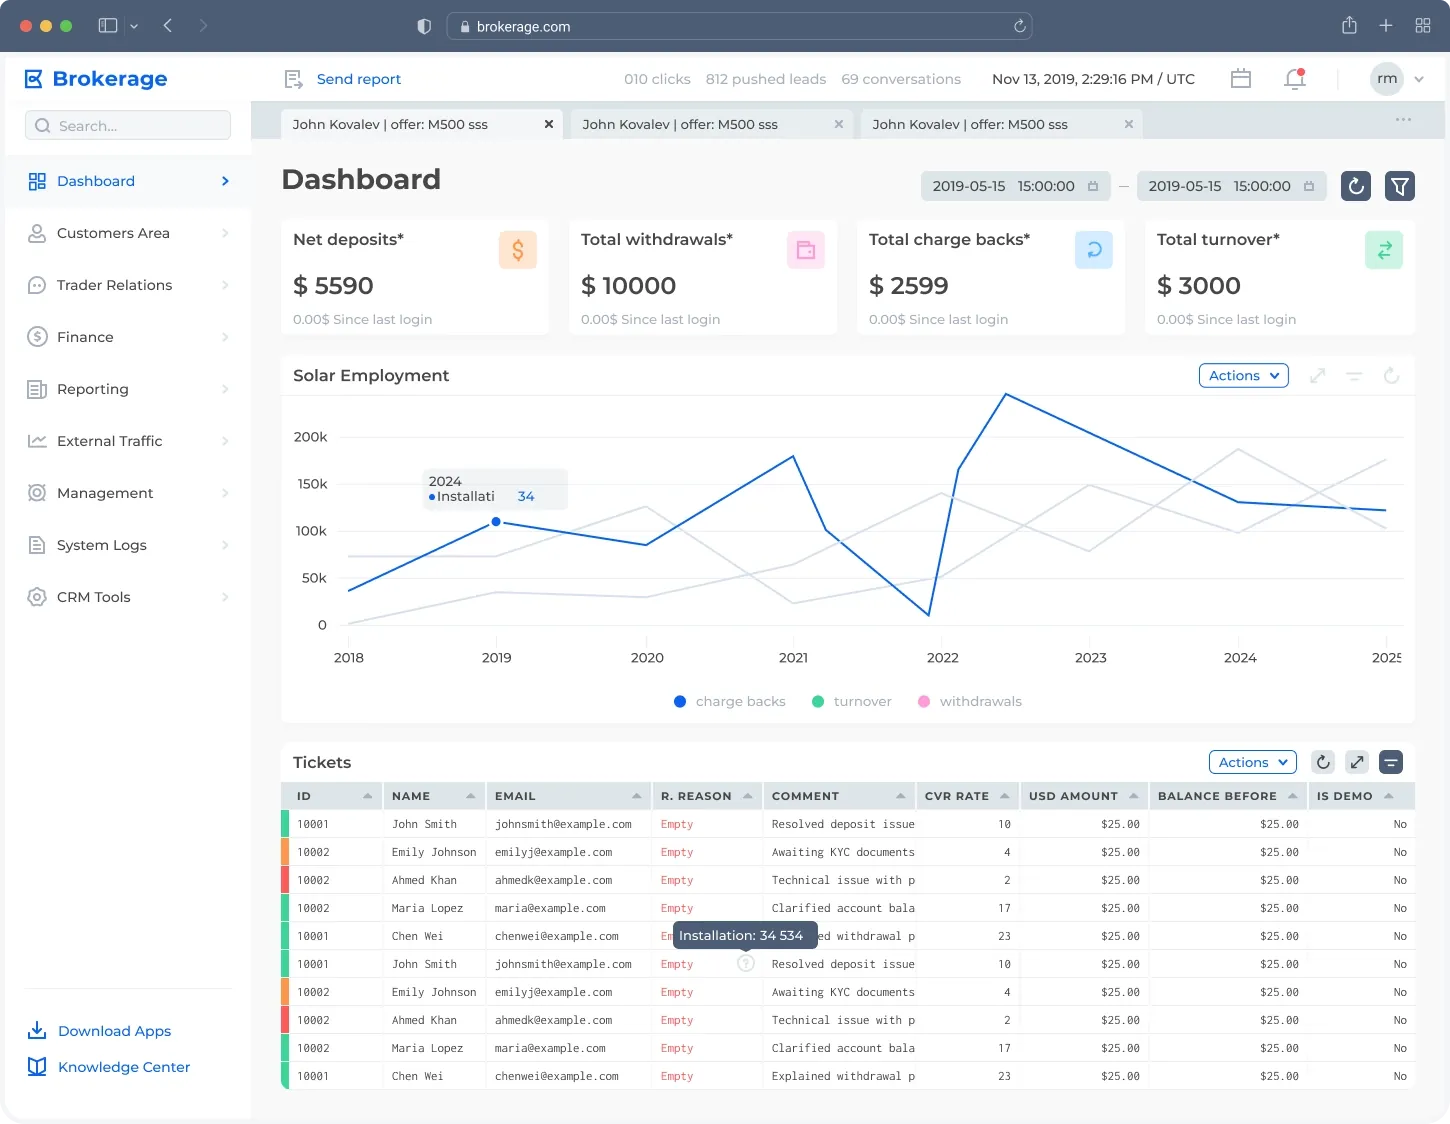1450x1124 pixels.
Task: Toggle turnover legend series
Action: (852, 701)
